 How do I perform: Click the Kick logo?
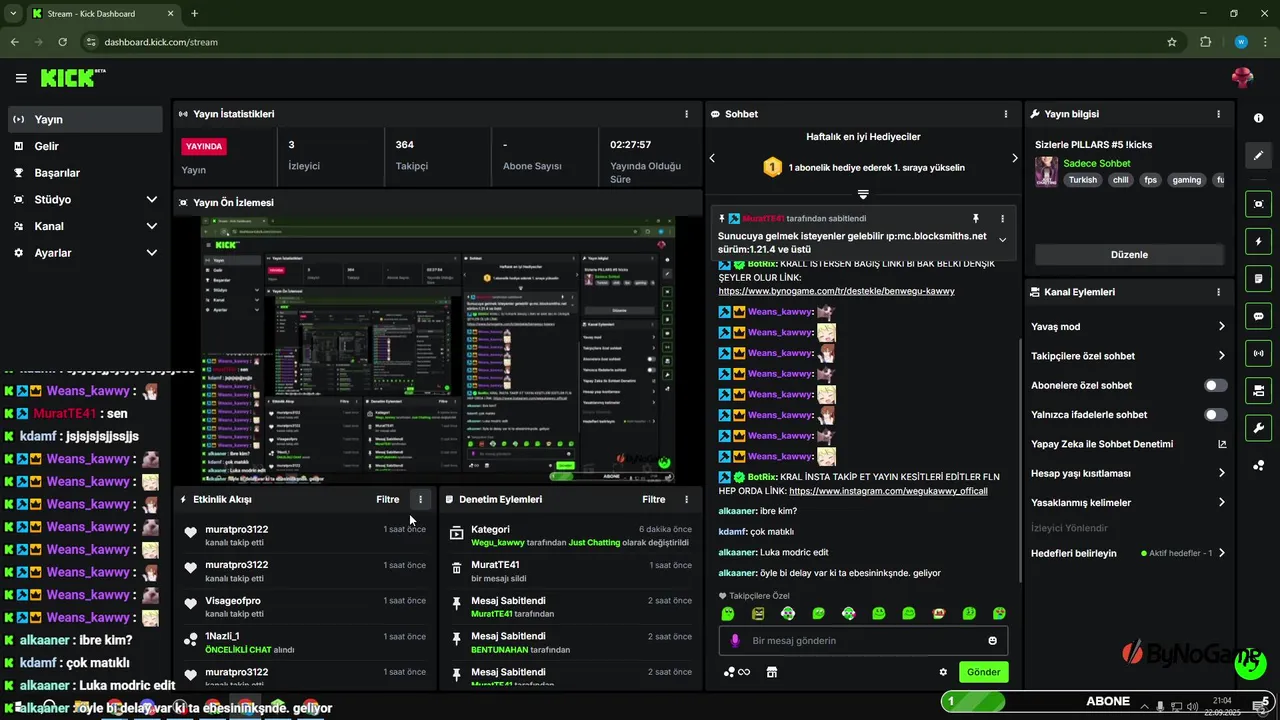click(x=72, y=78)
